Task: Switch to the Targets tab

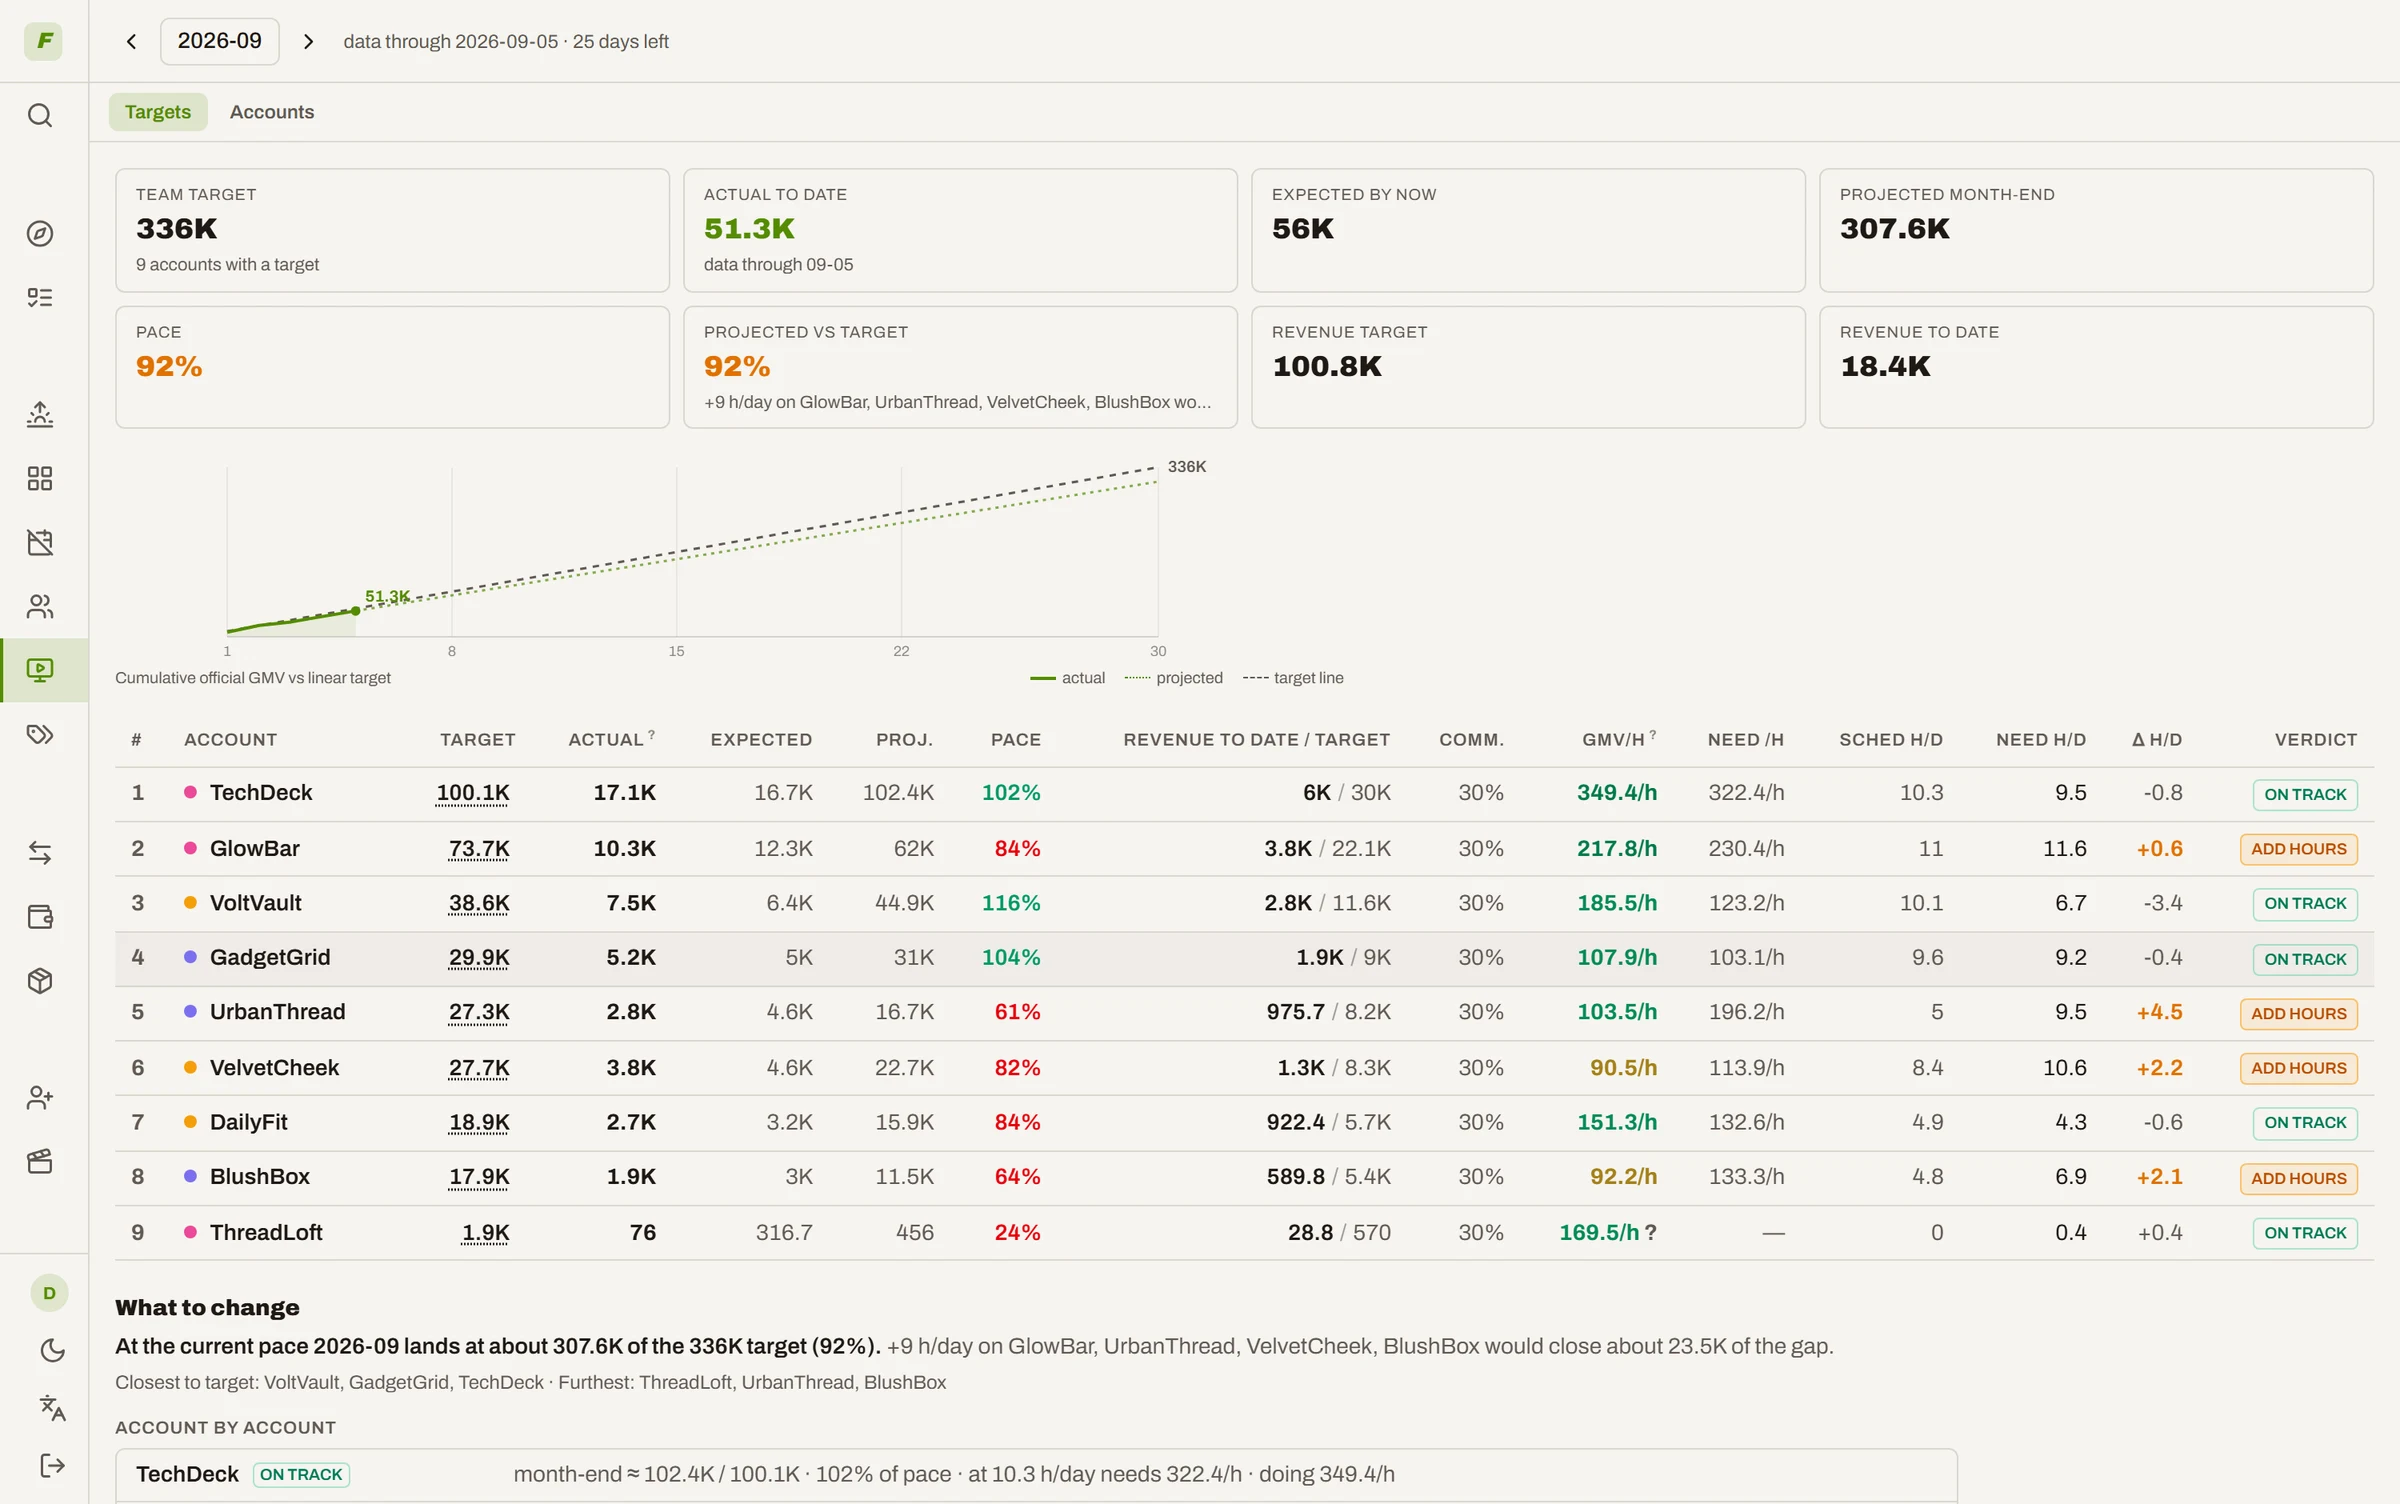Action: (158, 112)
